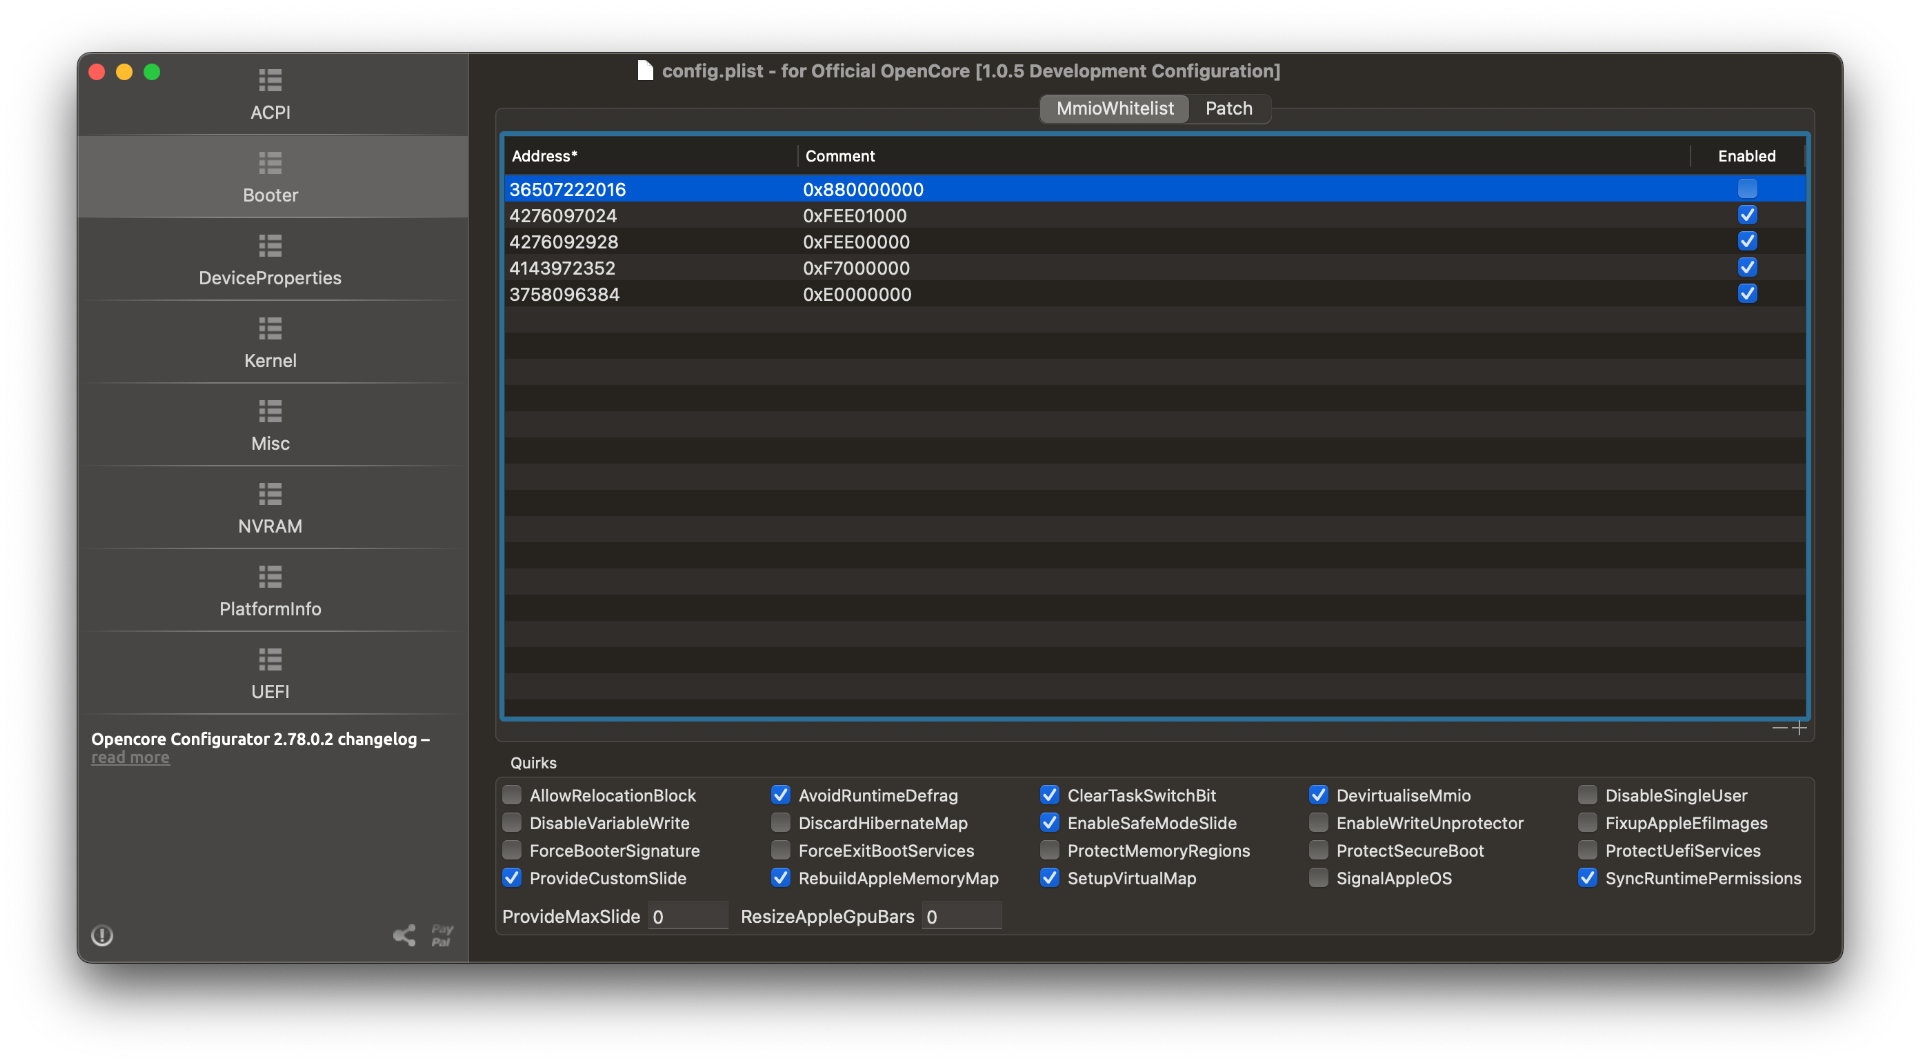The image size is (1920, 1064).
Task: Uncheck Enabled for the 0xE0000000 row
Action: point(1747,294)
